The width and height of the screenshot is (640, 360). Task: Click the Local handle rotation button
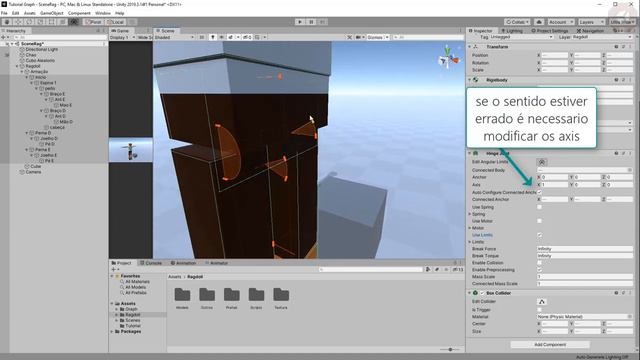[115, 22]
